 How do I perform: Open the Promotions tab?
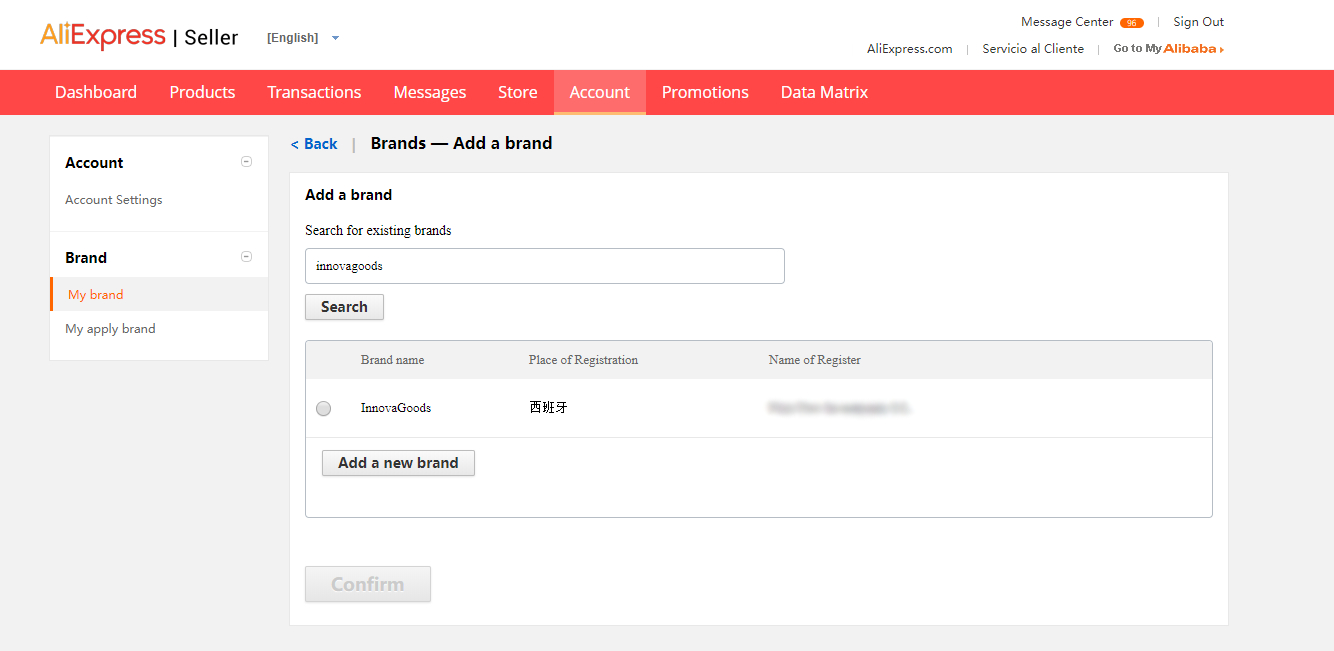(705, 92)
